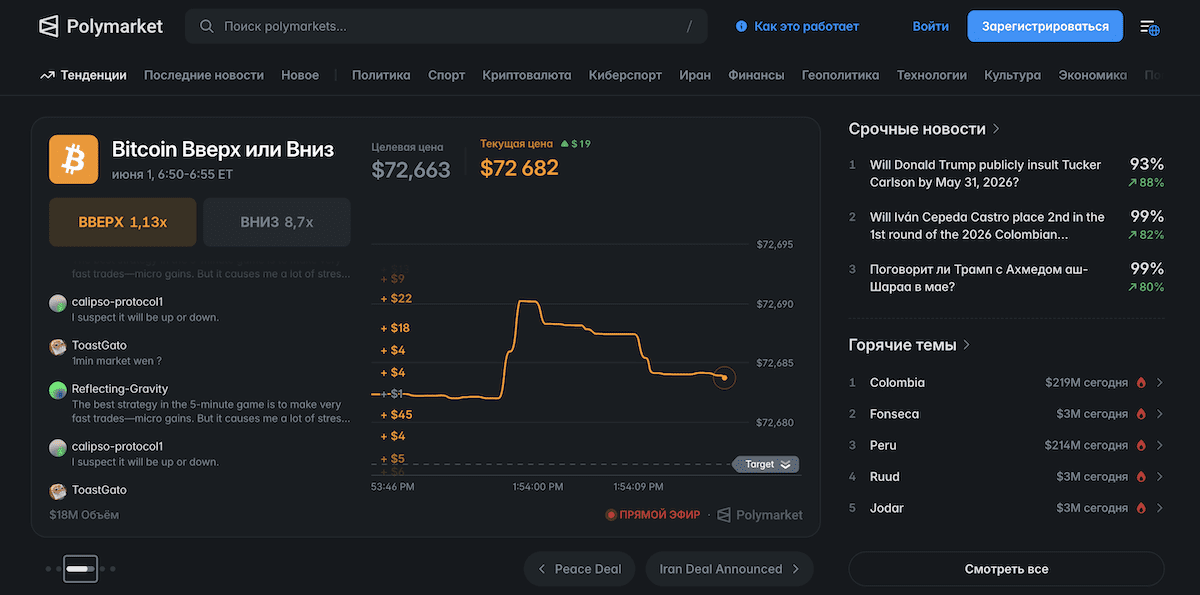Click the flame icon next to Peru
This screenshot has width=1200, height=595.
coord(1140,445)
